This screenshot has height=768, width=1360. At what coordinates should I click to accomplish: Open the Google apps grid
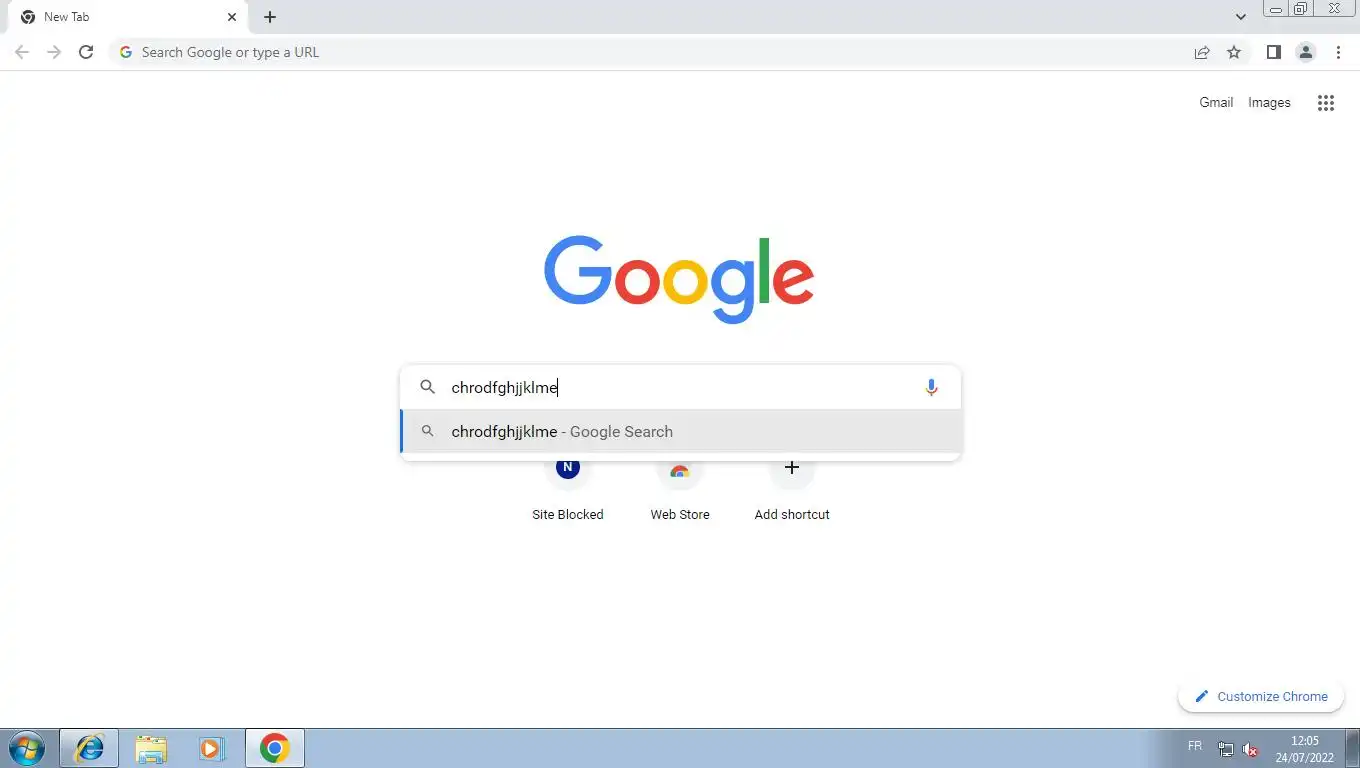point(1326,103)
